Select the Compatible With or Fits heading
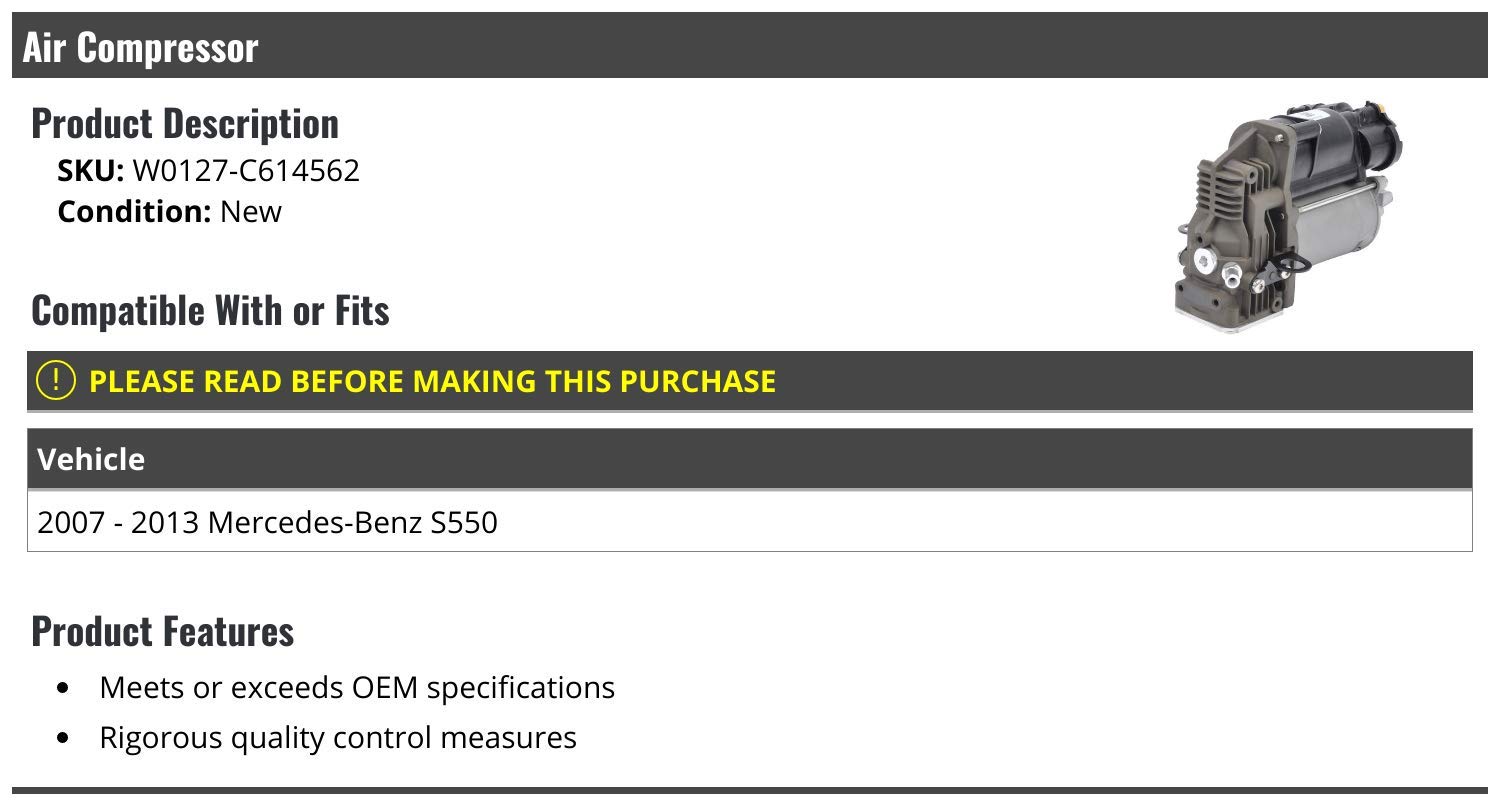Image resolution: width=1500 pixels, height=806 pixels. pos(210,310)
